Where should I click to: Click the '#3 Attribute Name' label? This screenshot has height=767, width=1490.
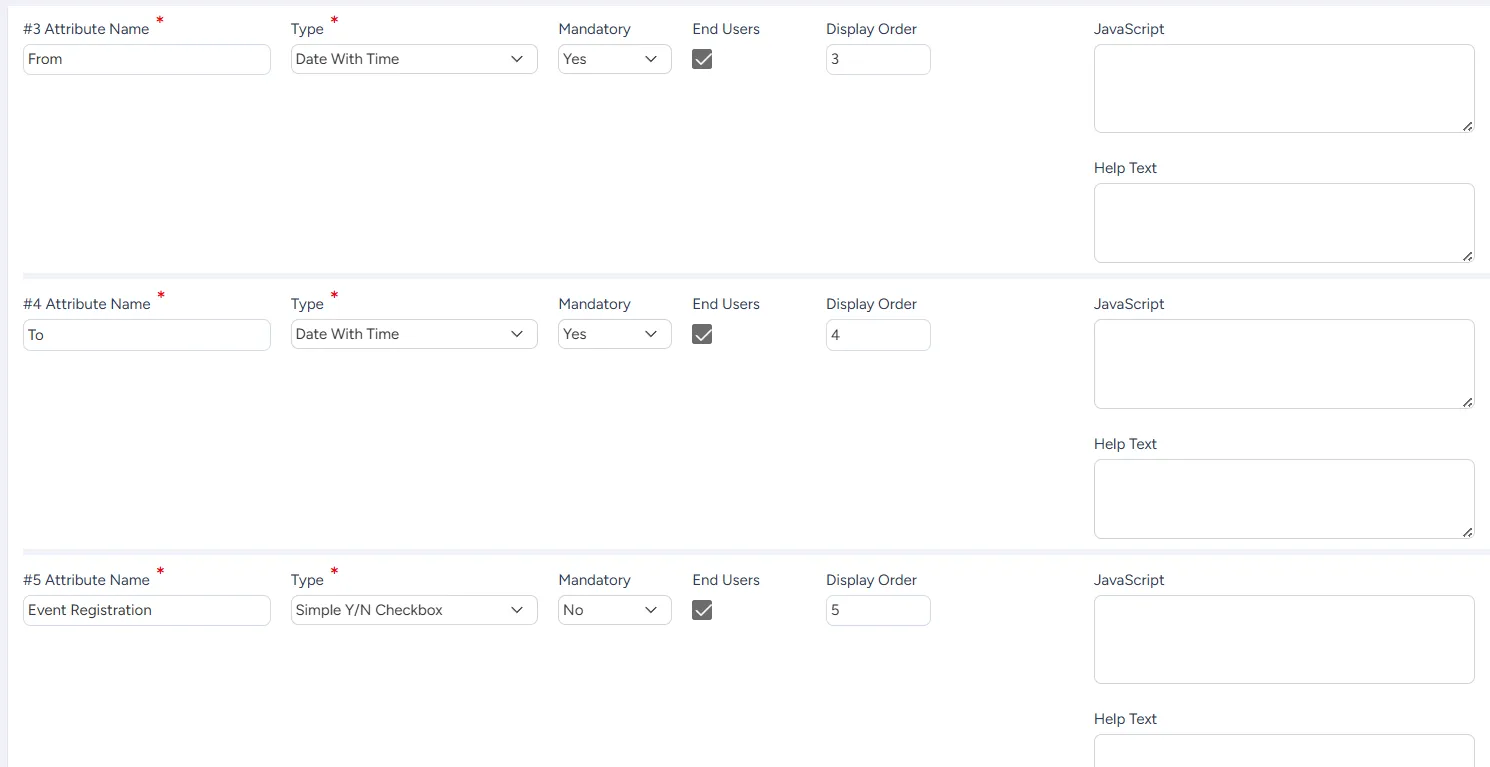(86, 29)
